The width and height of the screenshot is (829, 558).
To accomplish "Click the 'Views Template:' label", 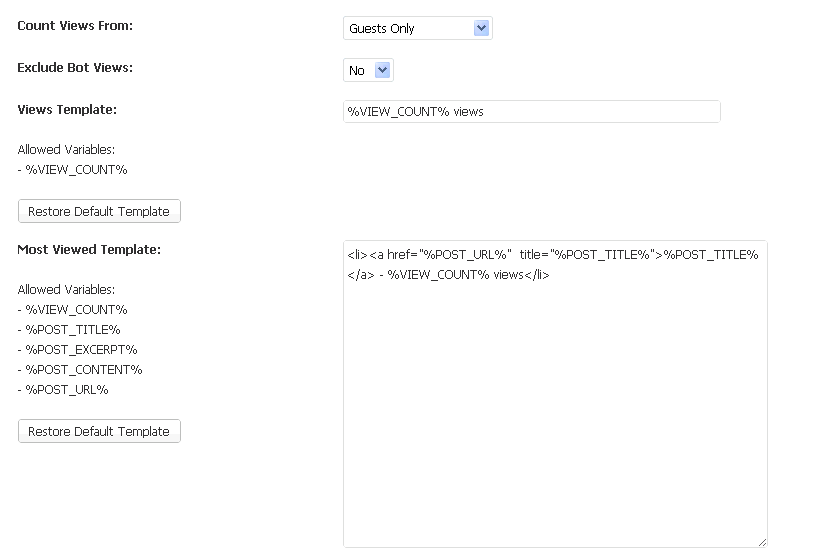I will click(x=67, y=109).
